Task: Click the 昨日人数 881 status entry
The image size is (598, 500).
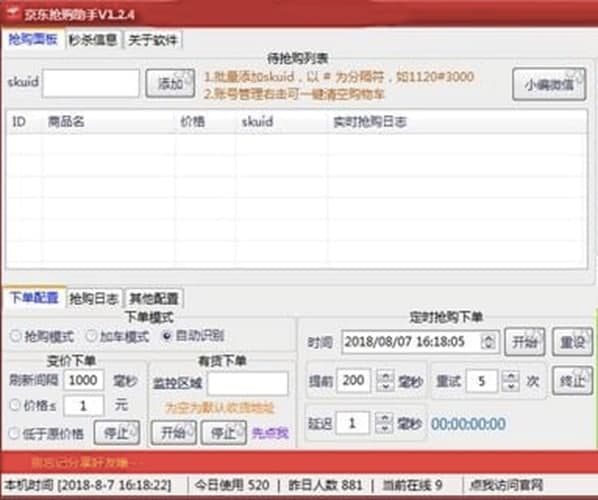Action: point(325,485)
